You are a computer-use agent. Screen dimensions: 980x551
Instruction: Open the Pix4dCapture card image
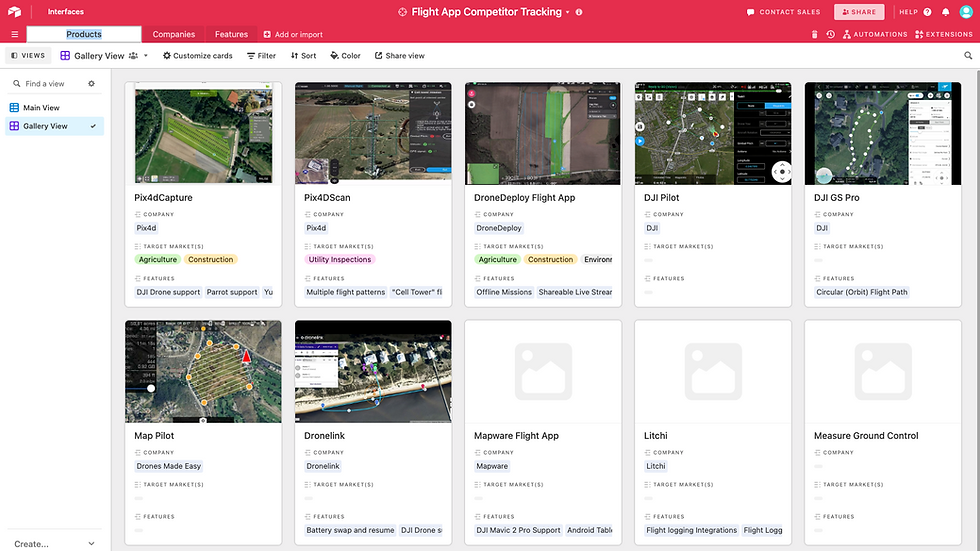pos(203,133)
